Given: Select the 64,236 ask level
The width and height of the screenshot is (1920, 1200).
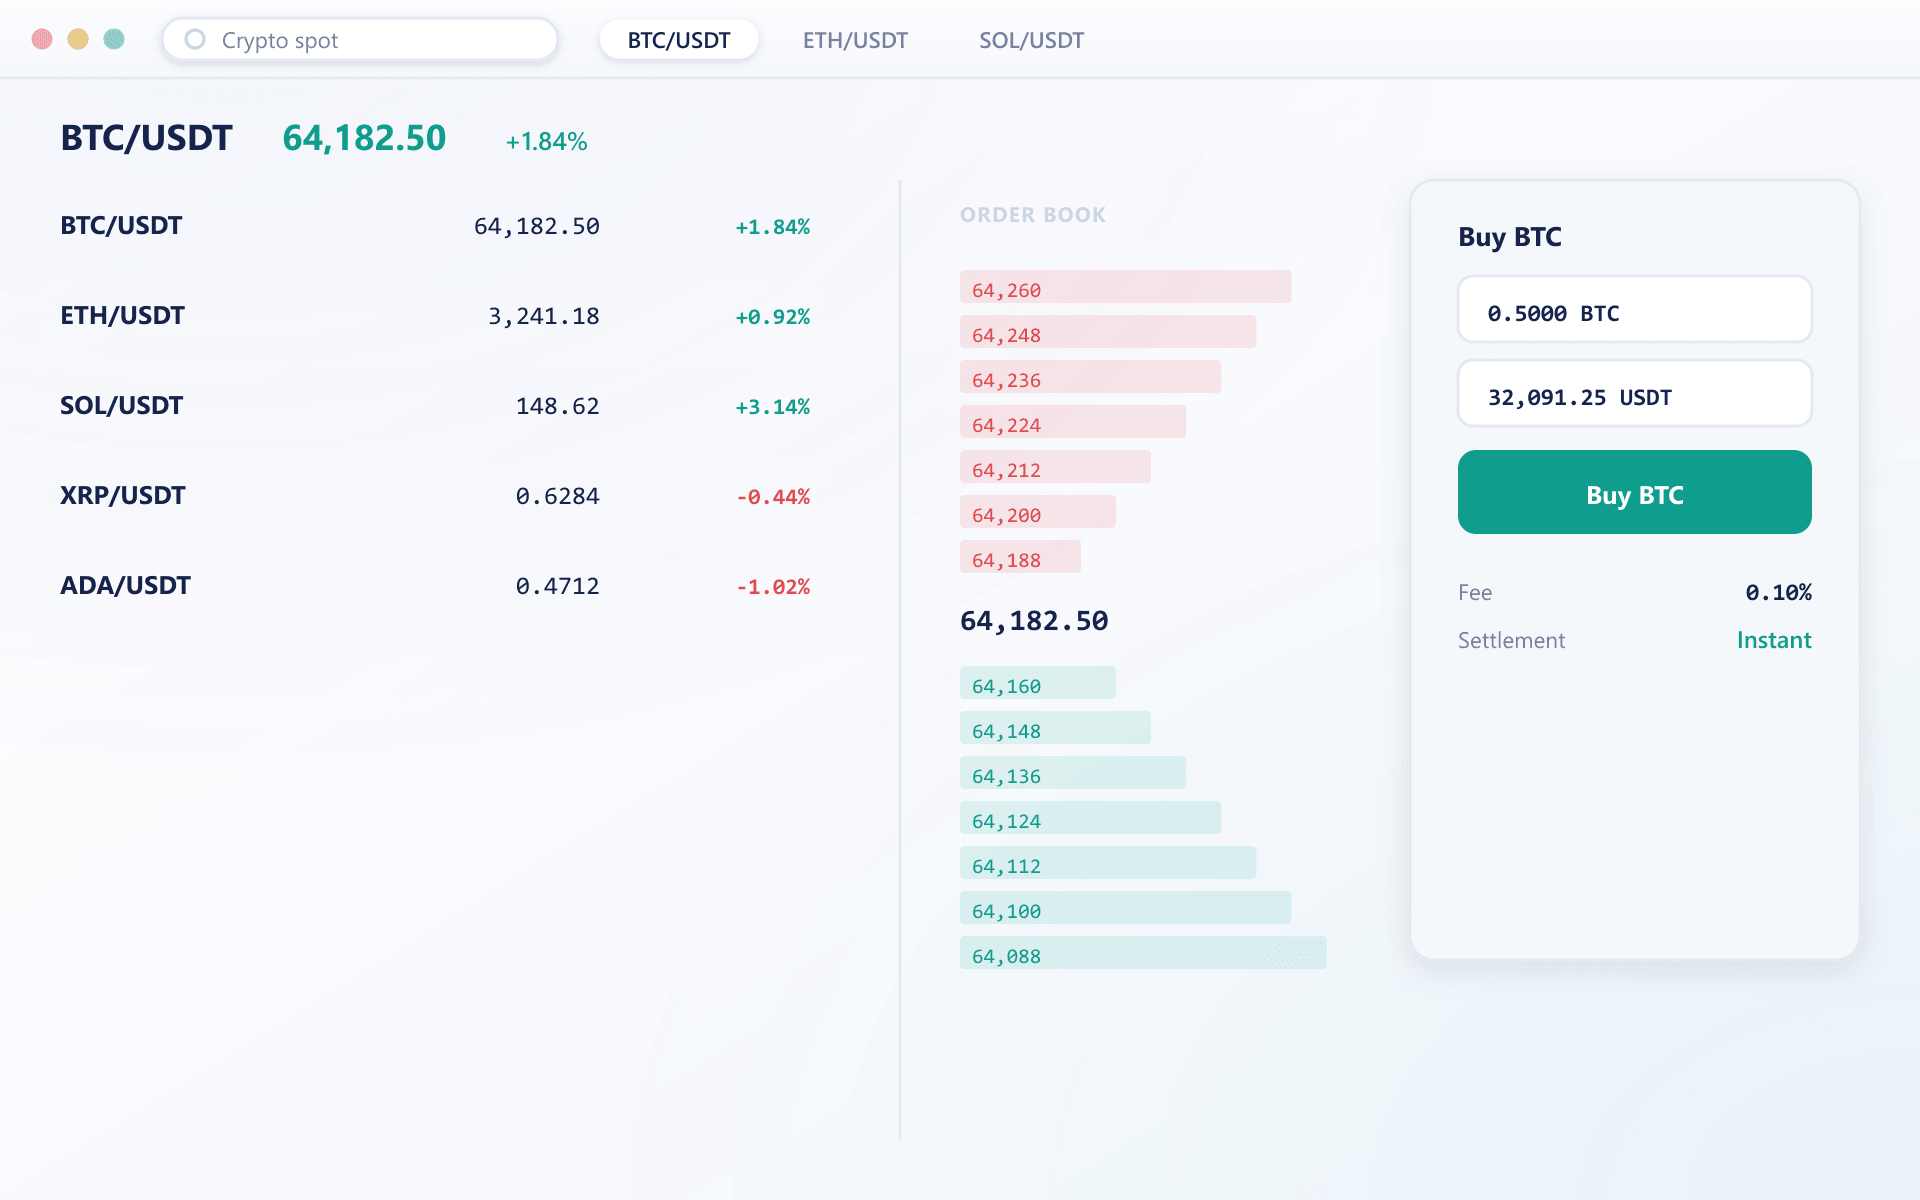Looking at the screenshot, I should 1090,377.
